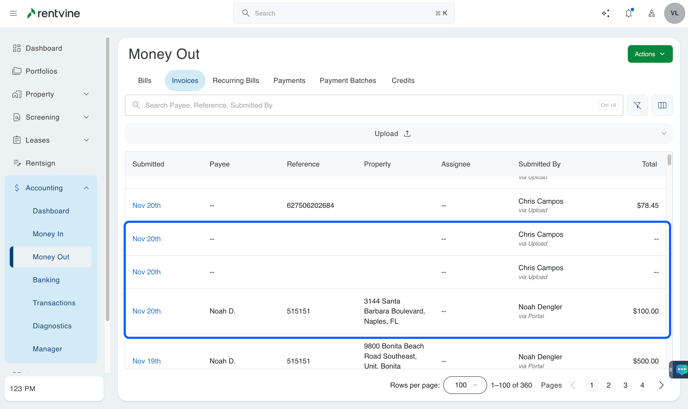The width and height of the screenshot is (688, 409).
Task: Click the chat support widget icon
Action: click(x=680, y=369)
